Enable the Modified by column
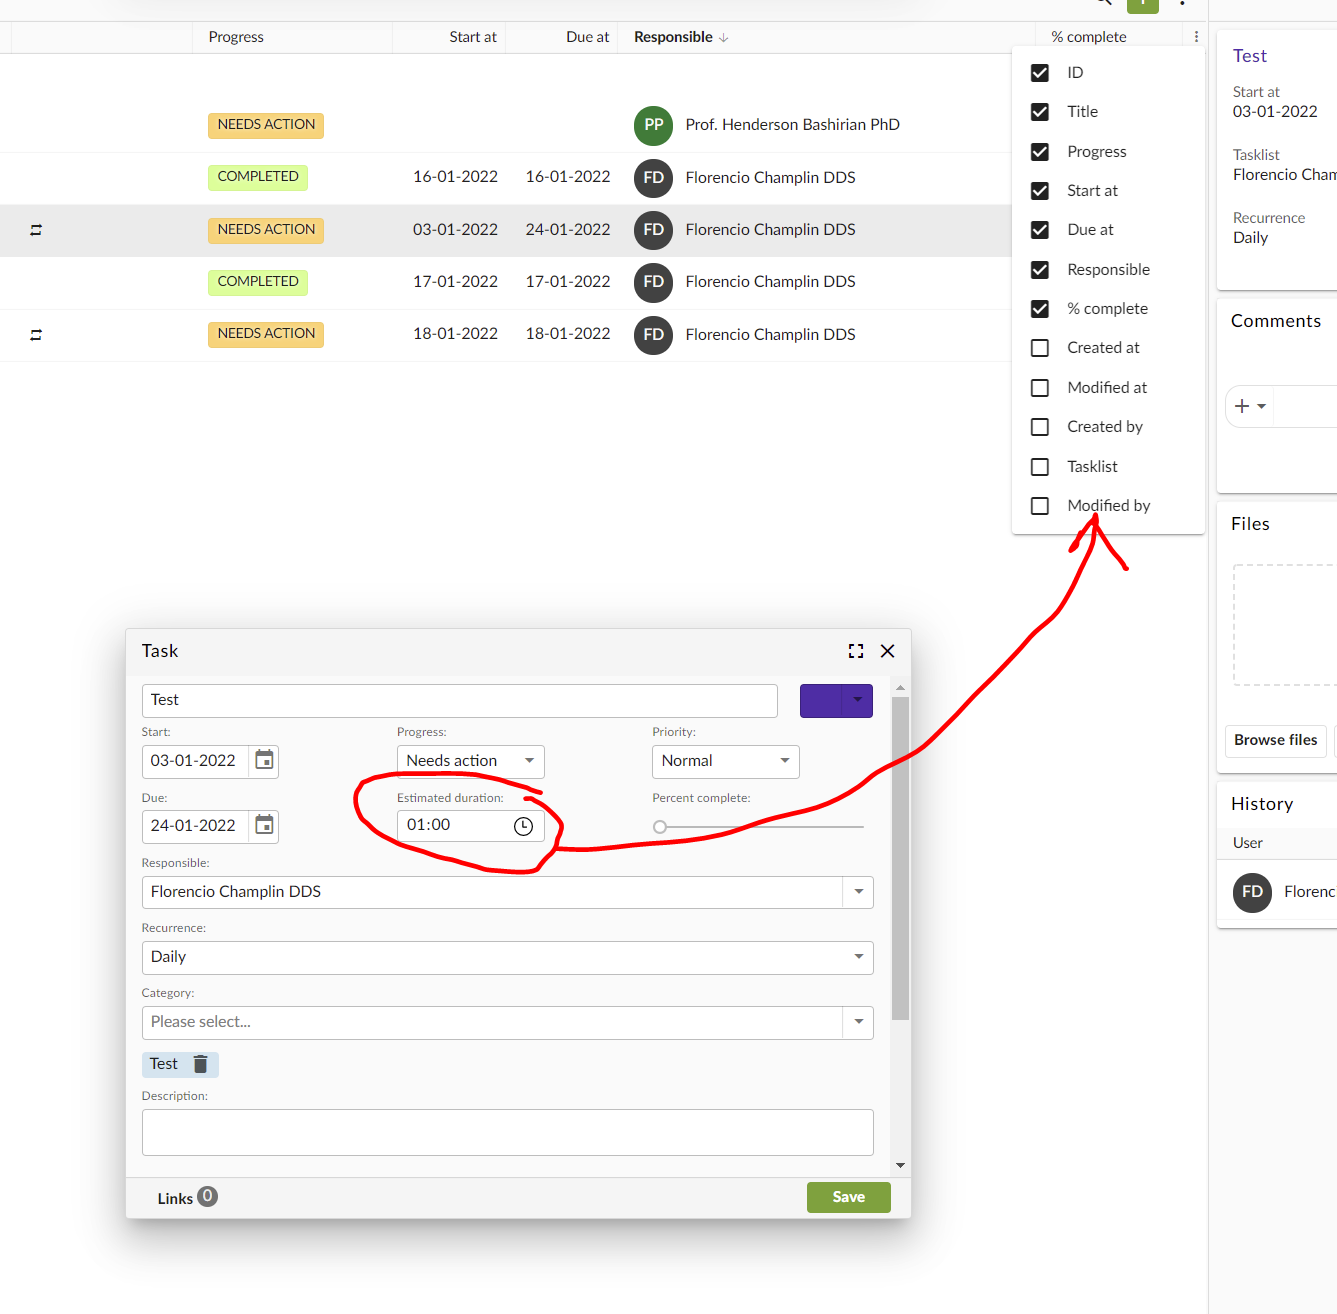The height and width of the screenshot is (1314, 1337). pos(1039,506)
